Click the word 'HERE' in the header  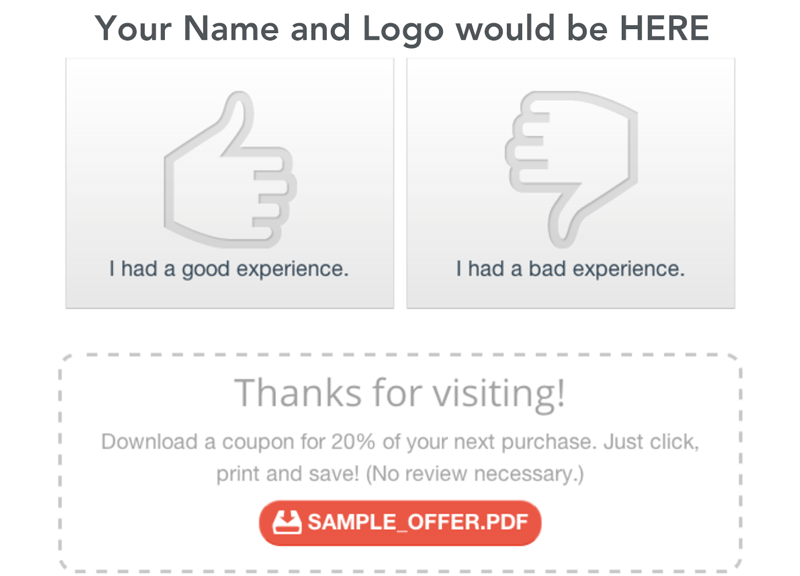[664, 29]
